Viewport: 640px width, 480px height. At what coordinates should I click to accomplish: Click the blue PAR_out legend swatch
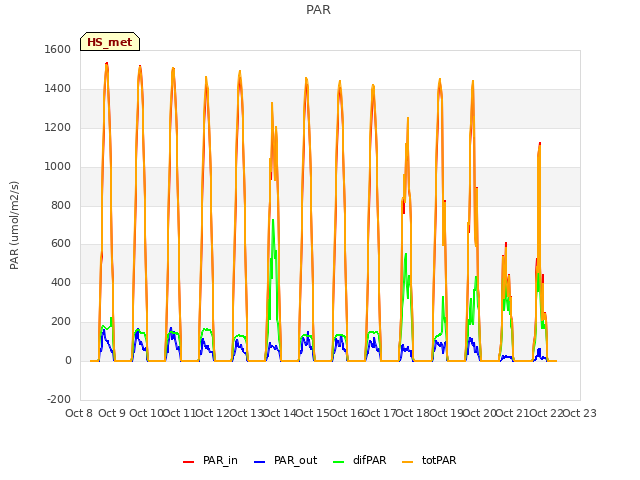click(260, 462)
